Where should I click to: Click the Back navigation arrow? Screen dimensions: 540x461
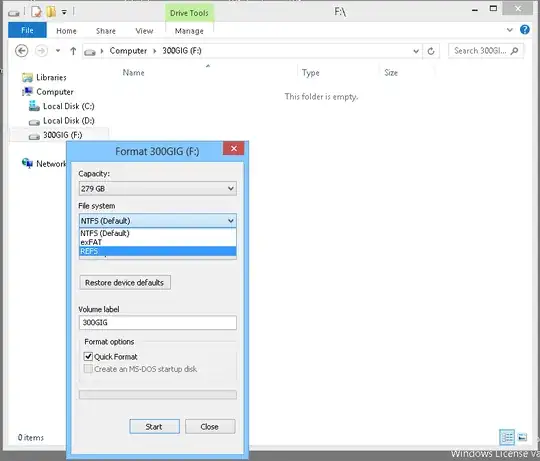pyautogui.click(x=21, y=51)
